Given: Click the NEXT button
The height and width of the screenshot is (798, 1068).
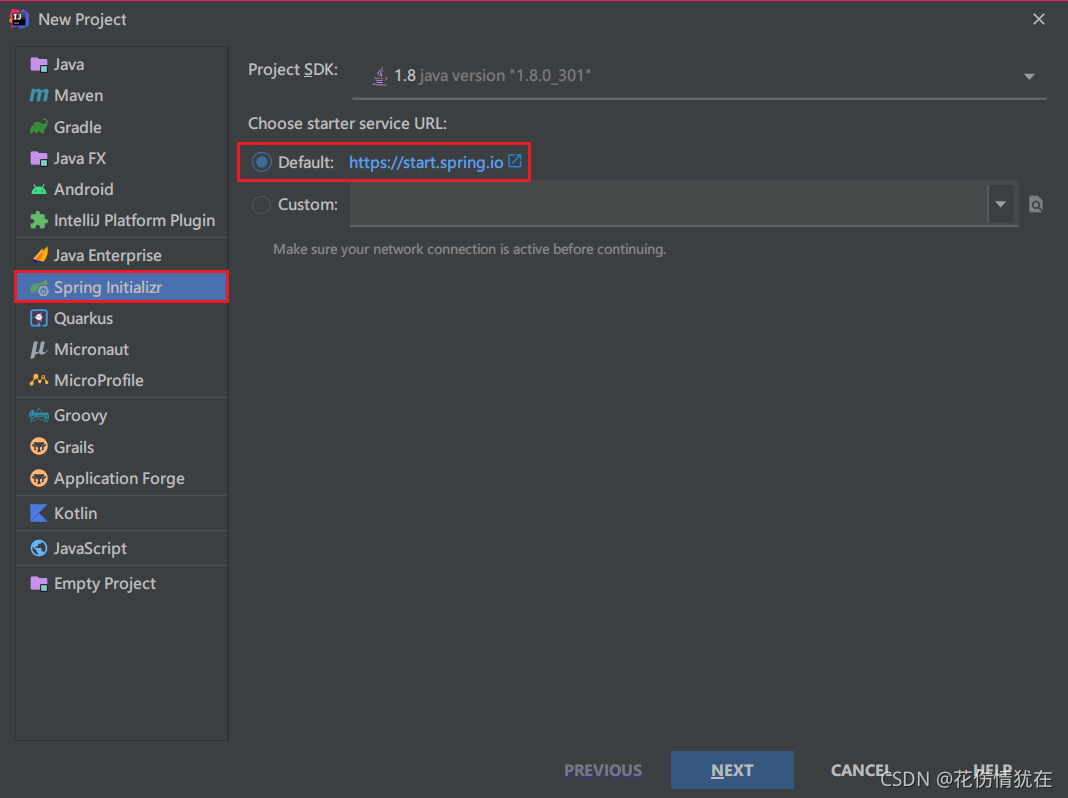Looking at the screenshot, I should pyautogui.click(x=732, y=770).
